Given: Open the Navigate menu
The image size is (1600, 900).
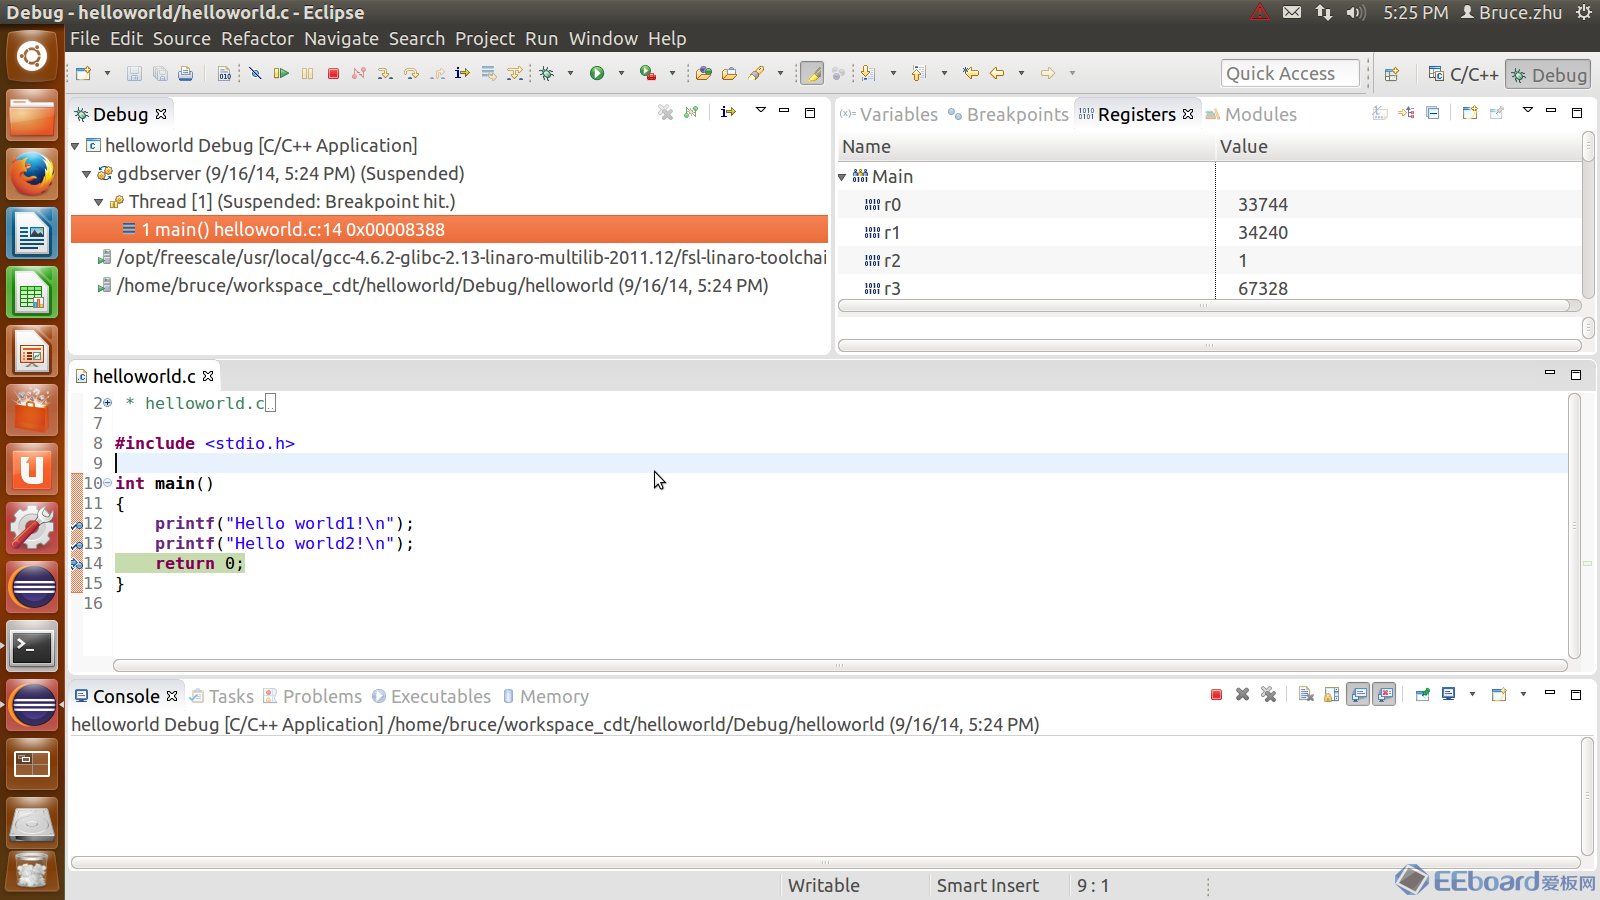Looking at the screenshot, I should (341, 38).
